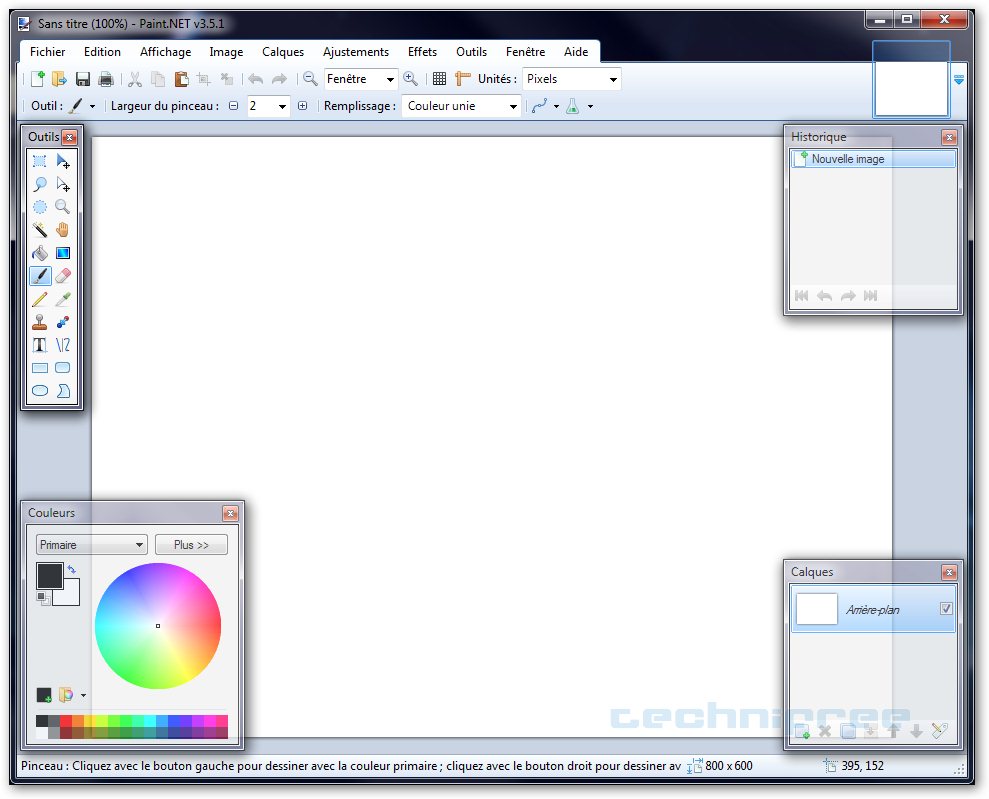Select the Paint Bucket tool
Image resolution: width=989 pixels, height=799 pixels.
point(39,253)
